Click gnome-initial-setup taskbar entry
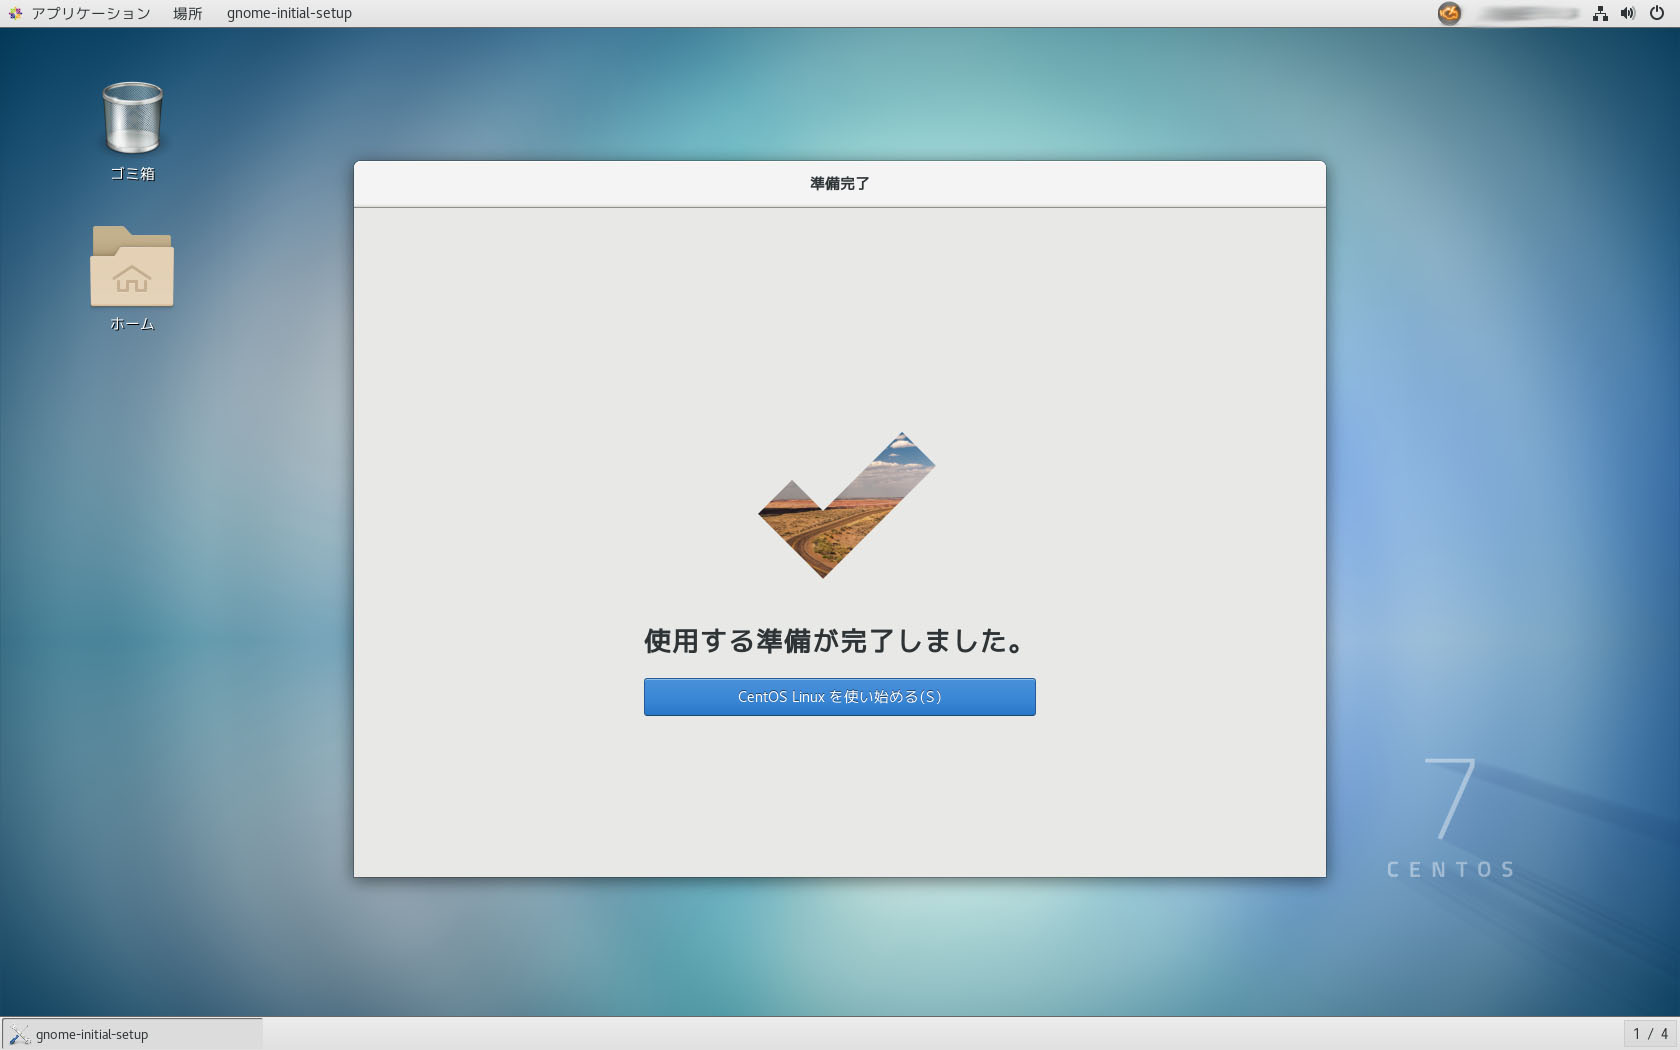 [x=132, y=1034]
